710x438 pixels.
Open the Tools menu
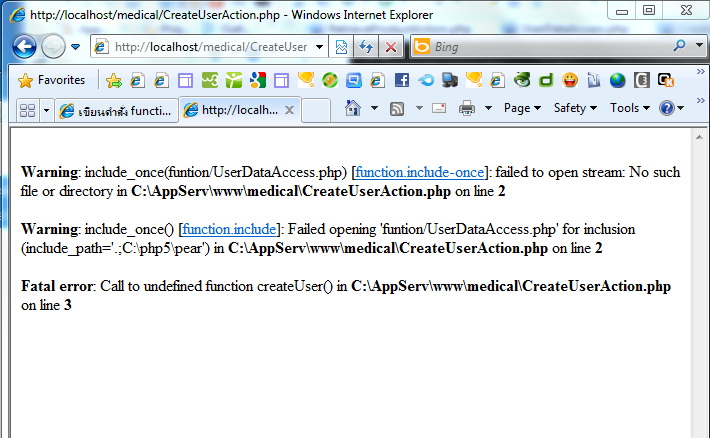click(629, 108)
